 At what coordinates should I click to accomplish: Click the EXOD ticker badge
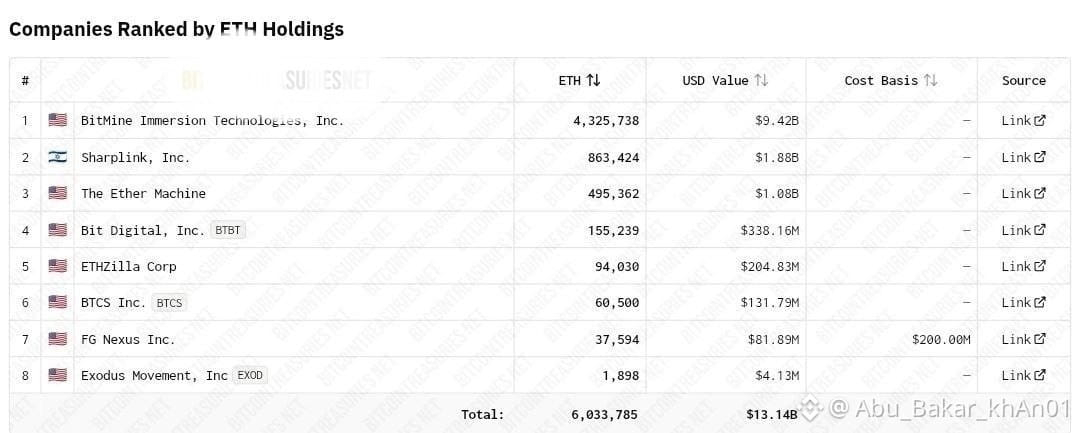[250, 375]
